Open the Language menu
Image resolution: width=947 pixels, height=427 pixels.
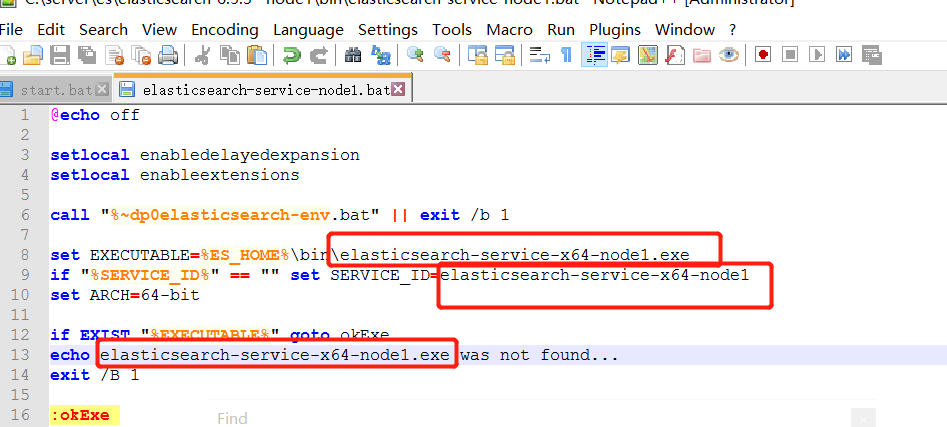point(308,30)
